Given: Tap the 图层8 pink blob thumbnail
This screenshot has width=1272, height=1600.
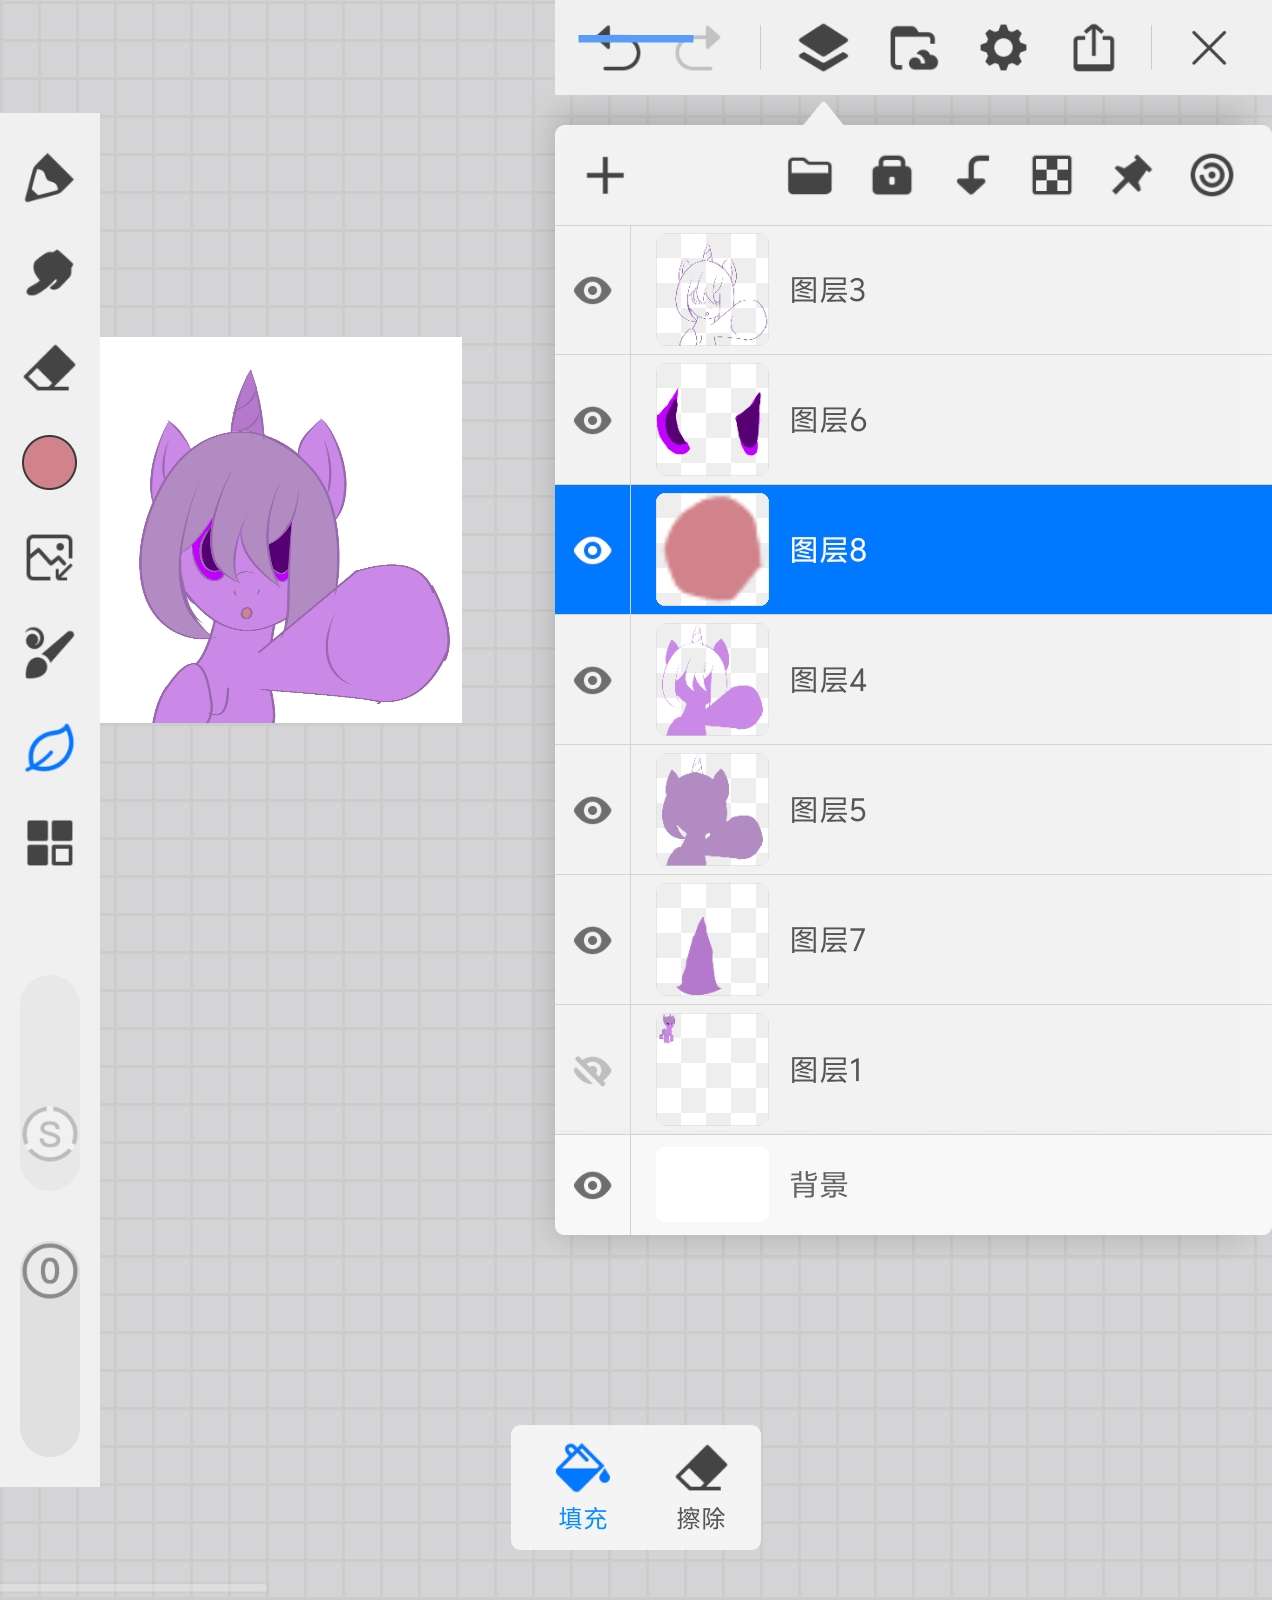Looking at the screenshot, I should 712,550.
